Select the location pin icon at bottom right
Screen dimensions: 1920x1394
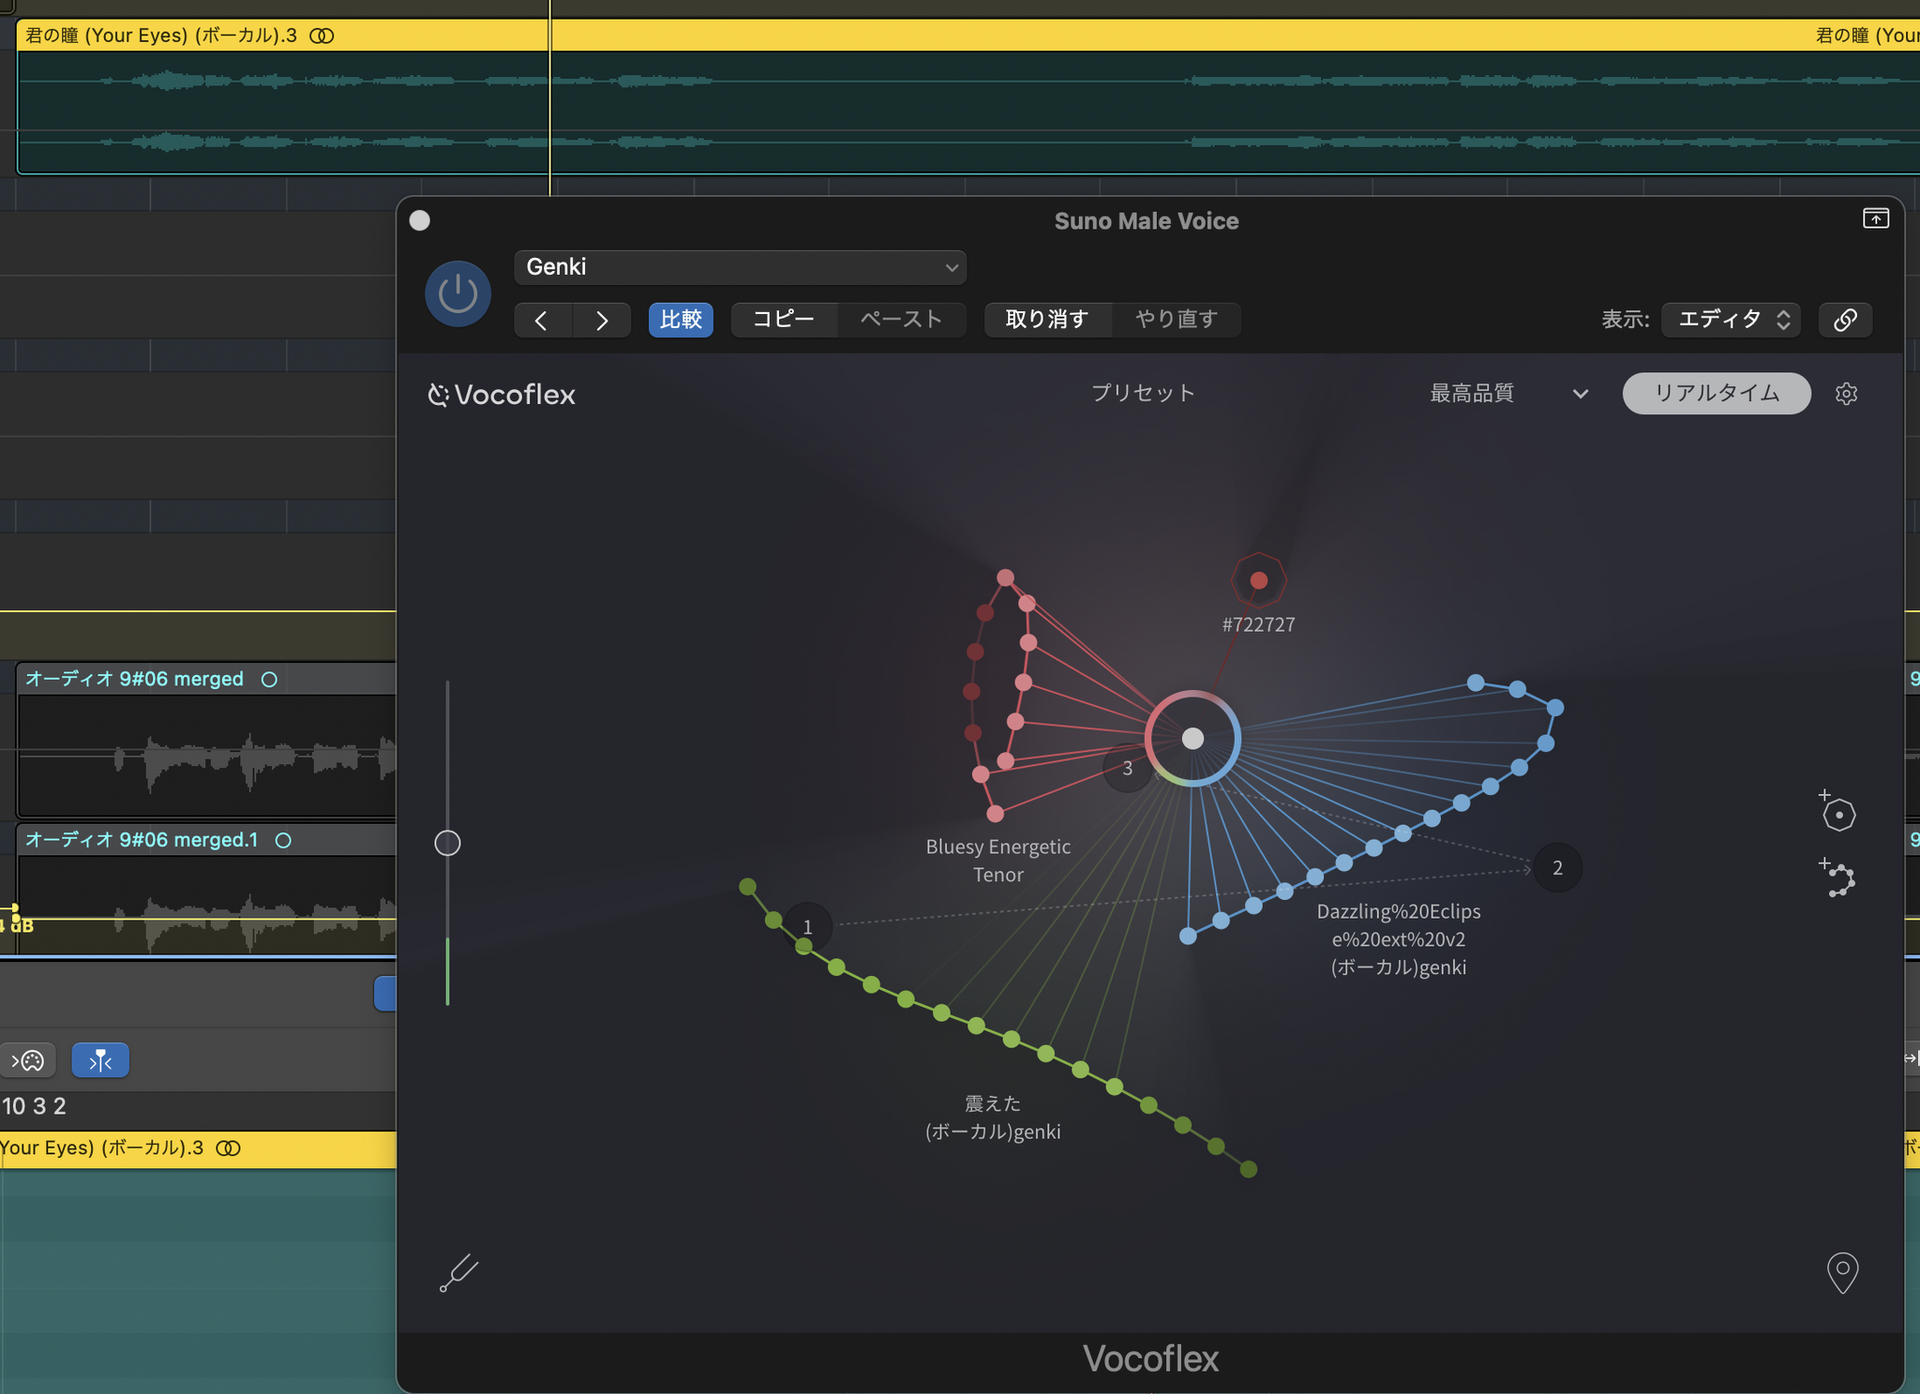(1843, 1273)
